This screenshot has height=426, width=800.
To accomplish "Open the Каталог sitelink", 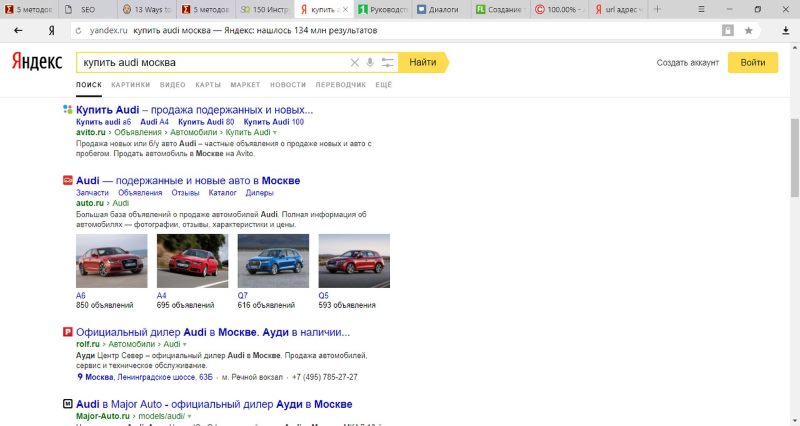I will (222, 193).
